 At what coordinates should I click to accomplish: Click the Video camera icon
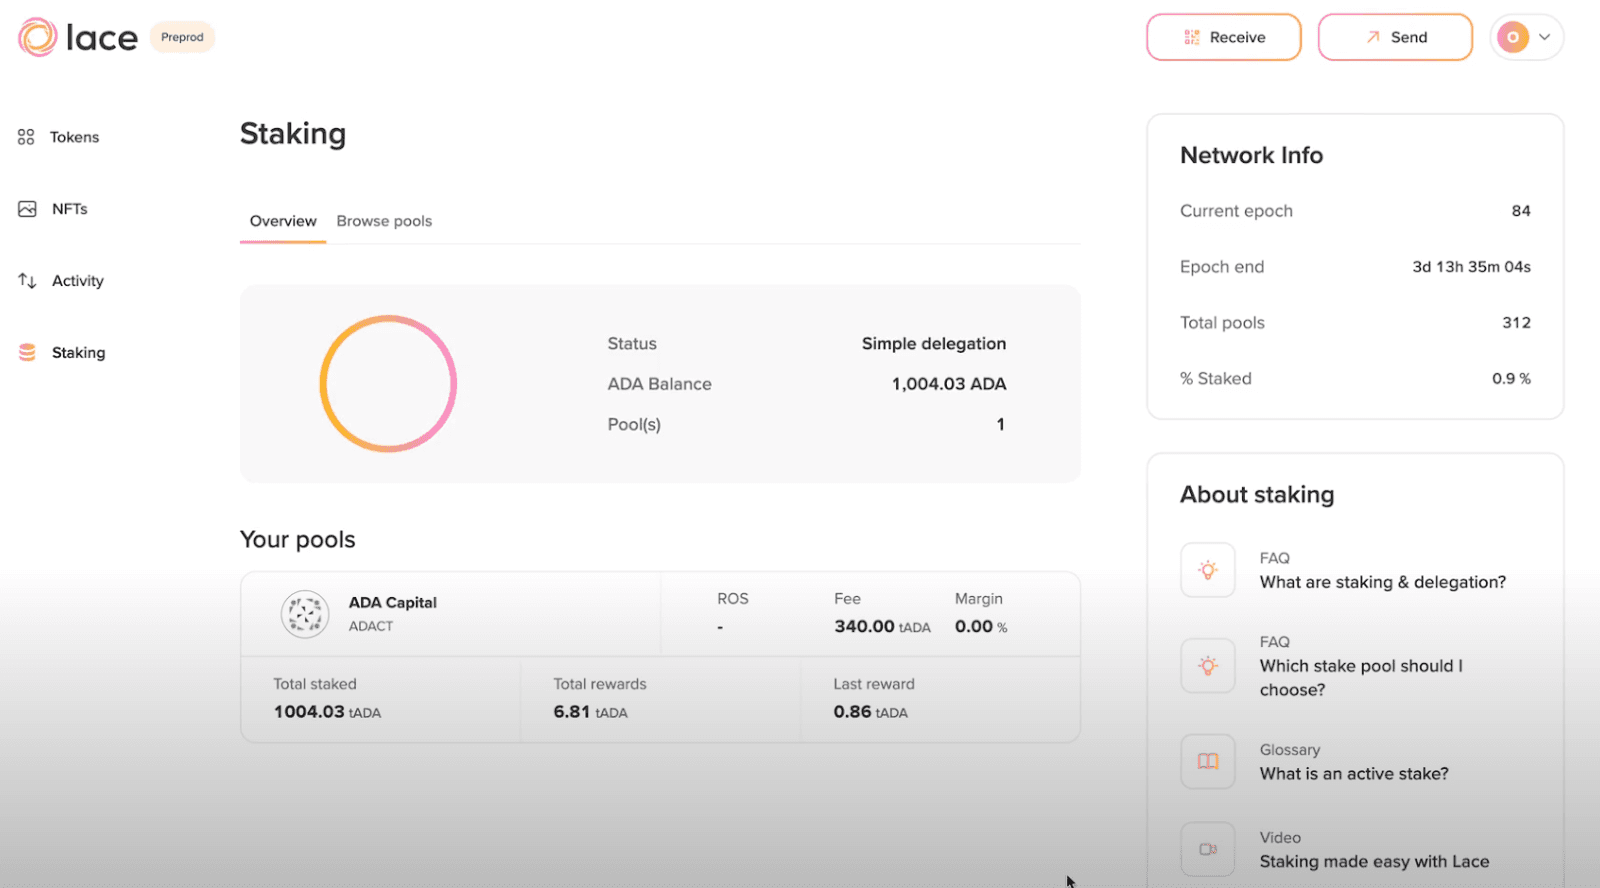coord(1208,850)
